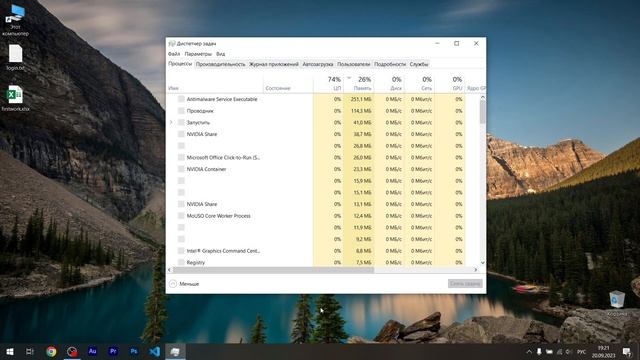This screenshot has height=360, width=640.
Task: Collapse details with the Меньше toggle
Action: point(184,284)
